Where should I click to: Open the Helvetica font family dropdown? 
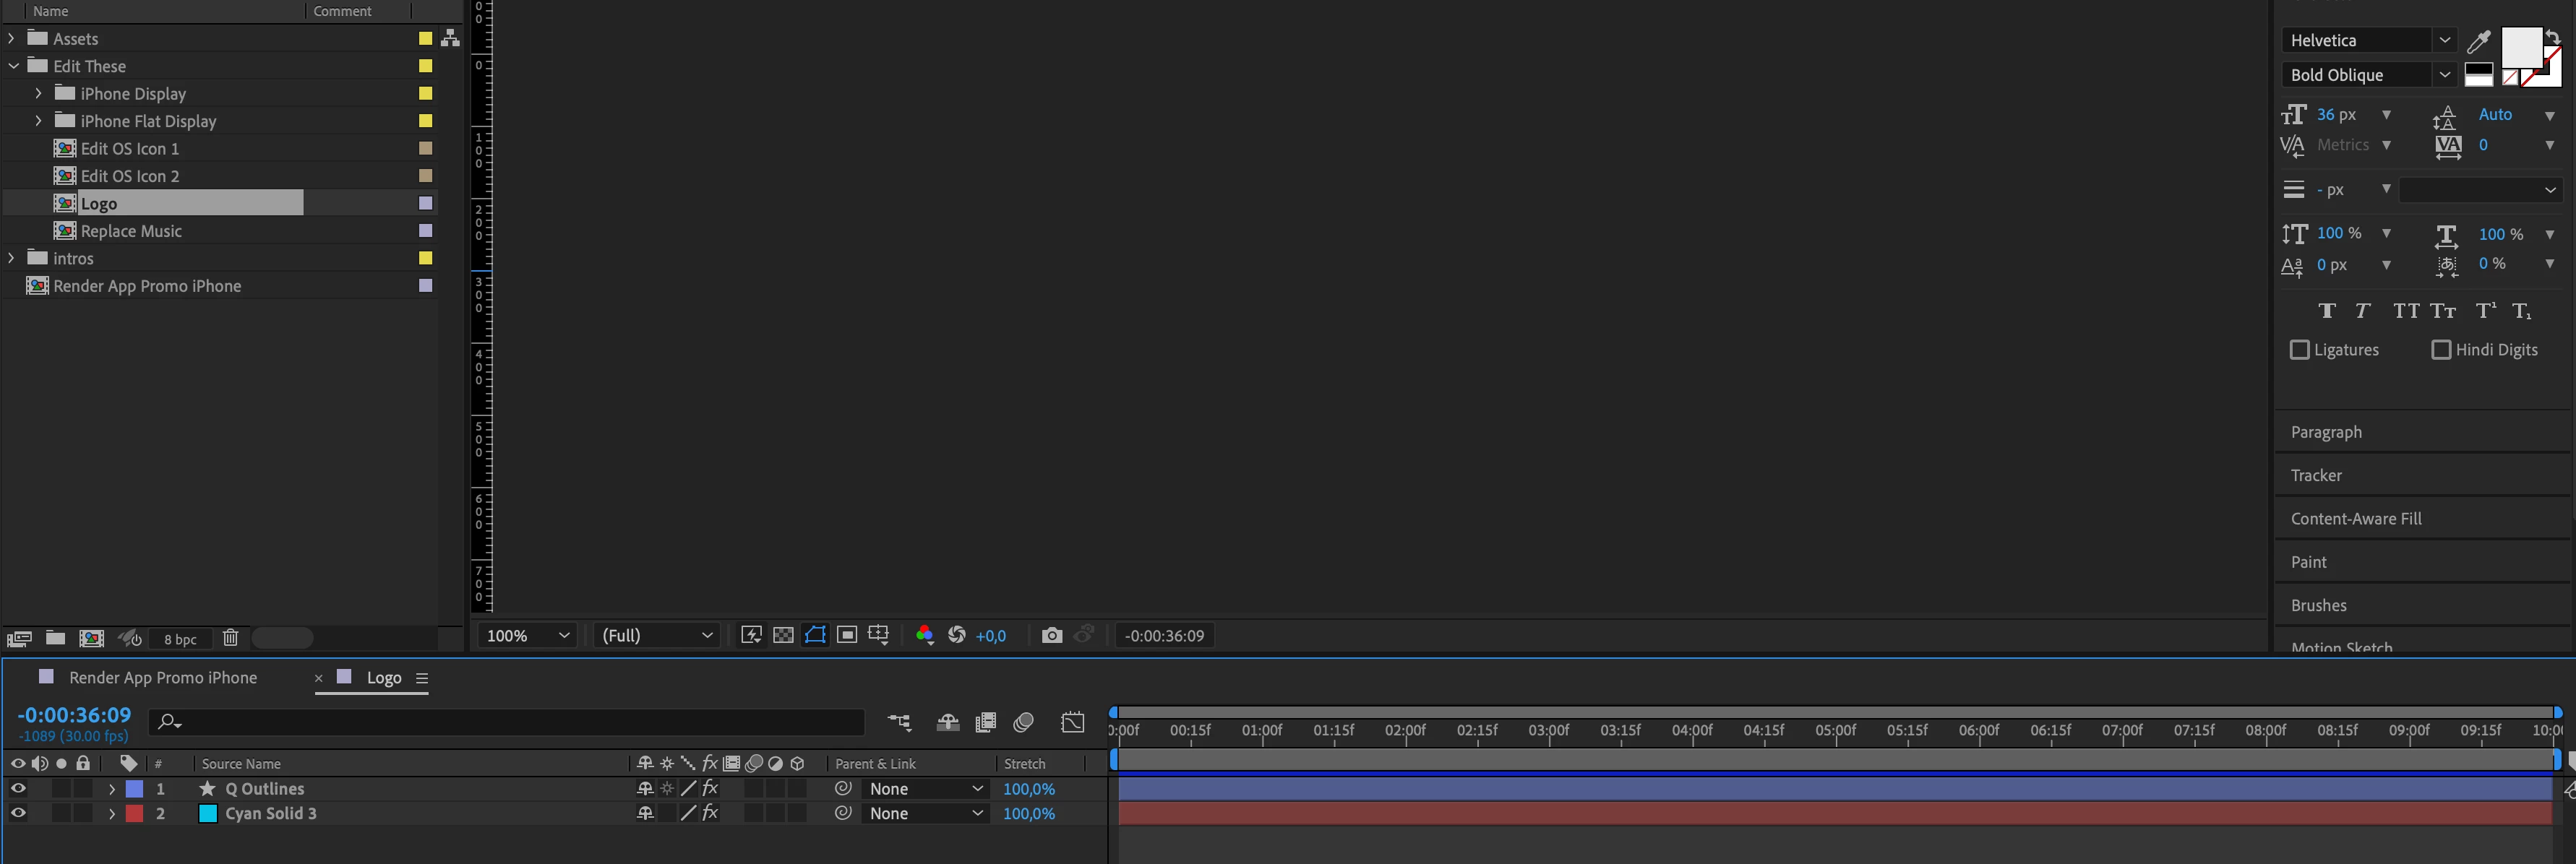2443,40
